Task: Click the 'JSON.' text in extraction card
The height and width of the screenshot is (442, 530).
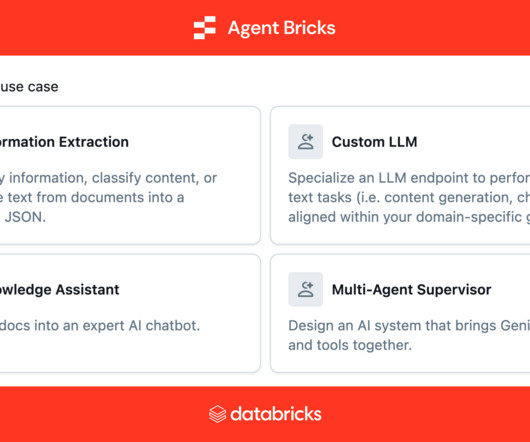Action: click(x=23, y=217)
